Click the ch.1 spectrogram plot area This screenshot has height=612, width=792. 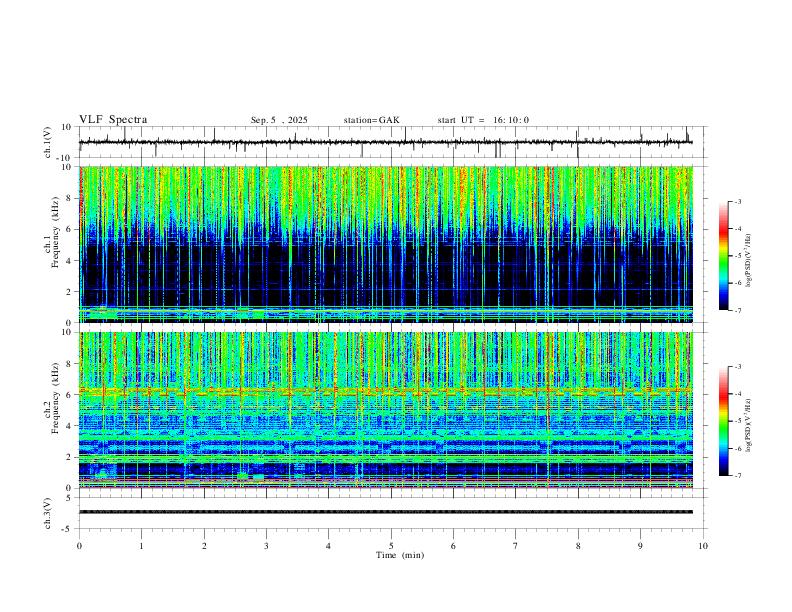click(386, 244)
